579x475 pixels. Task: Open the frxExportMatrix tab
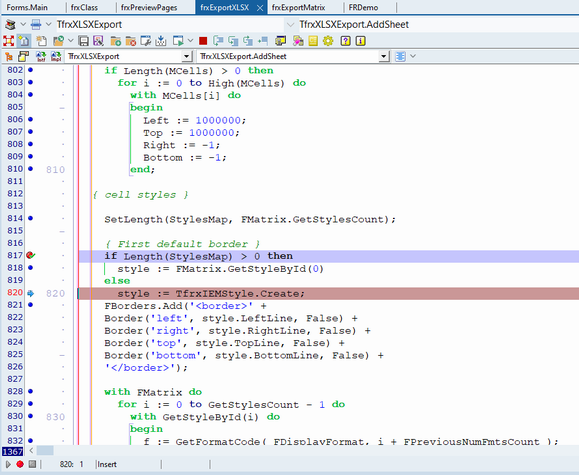298,7
